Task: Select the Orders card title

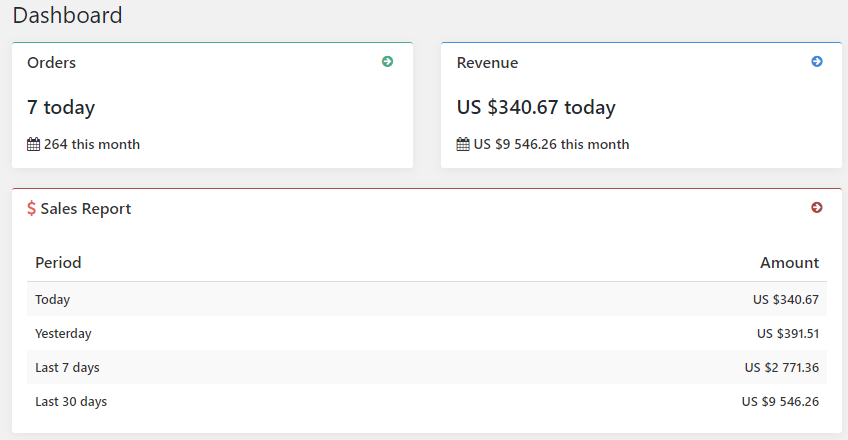Action: tap(51, 63)
